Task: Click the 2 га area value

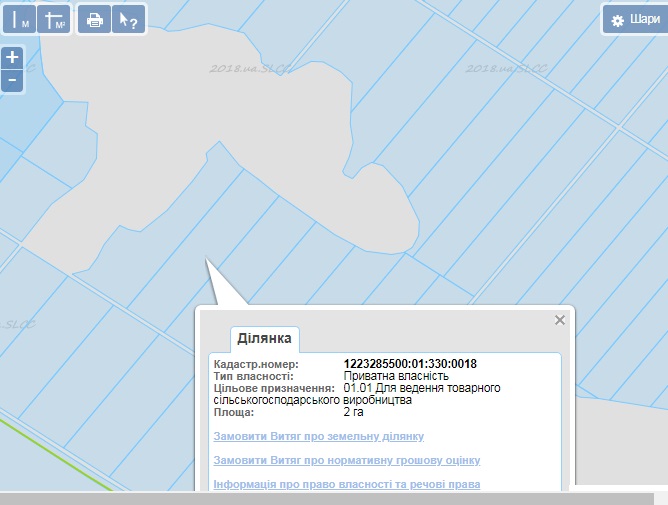Action: pos(353,412)
